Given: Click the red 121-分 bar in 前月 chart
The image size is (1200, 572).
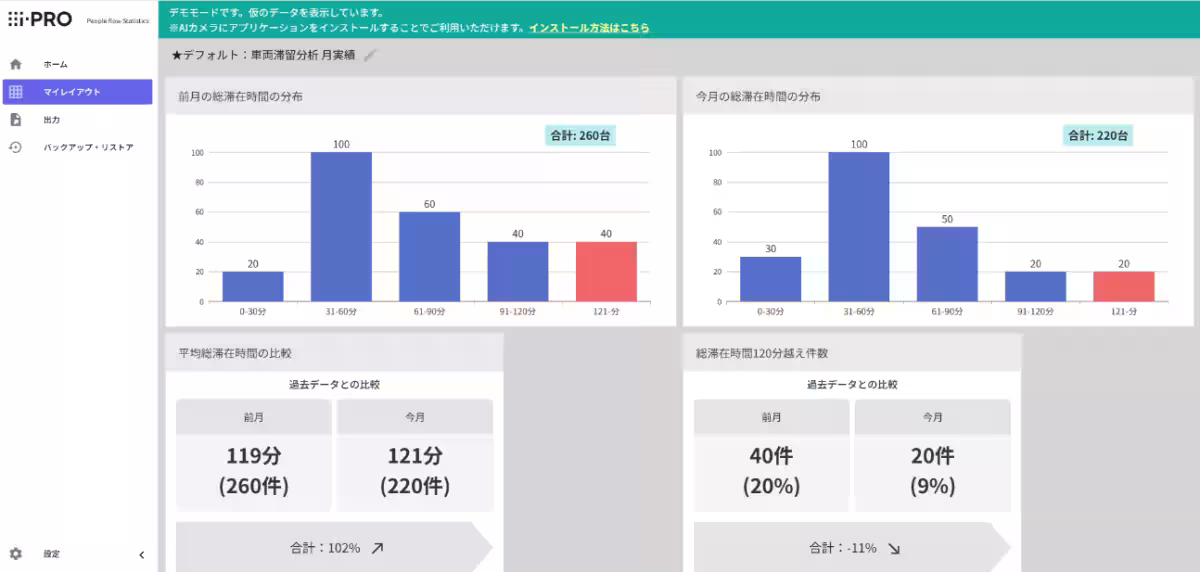Looking at the screenshot, I should coord(606,271).
